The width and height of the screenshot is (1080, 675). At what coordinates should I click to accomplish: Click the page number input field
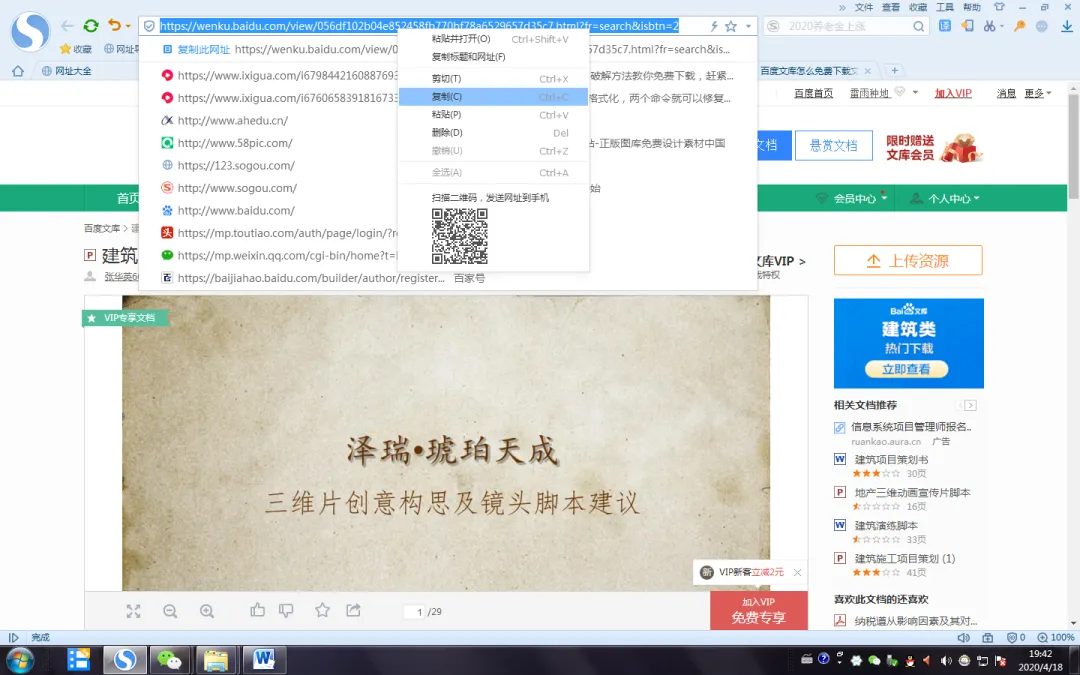(x=415, y=612)
